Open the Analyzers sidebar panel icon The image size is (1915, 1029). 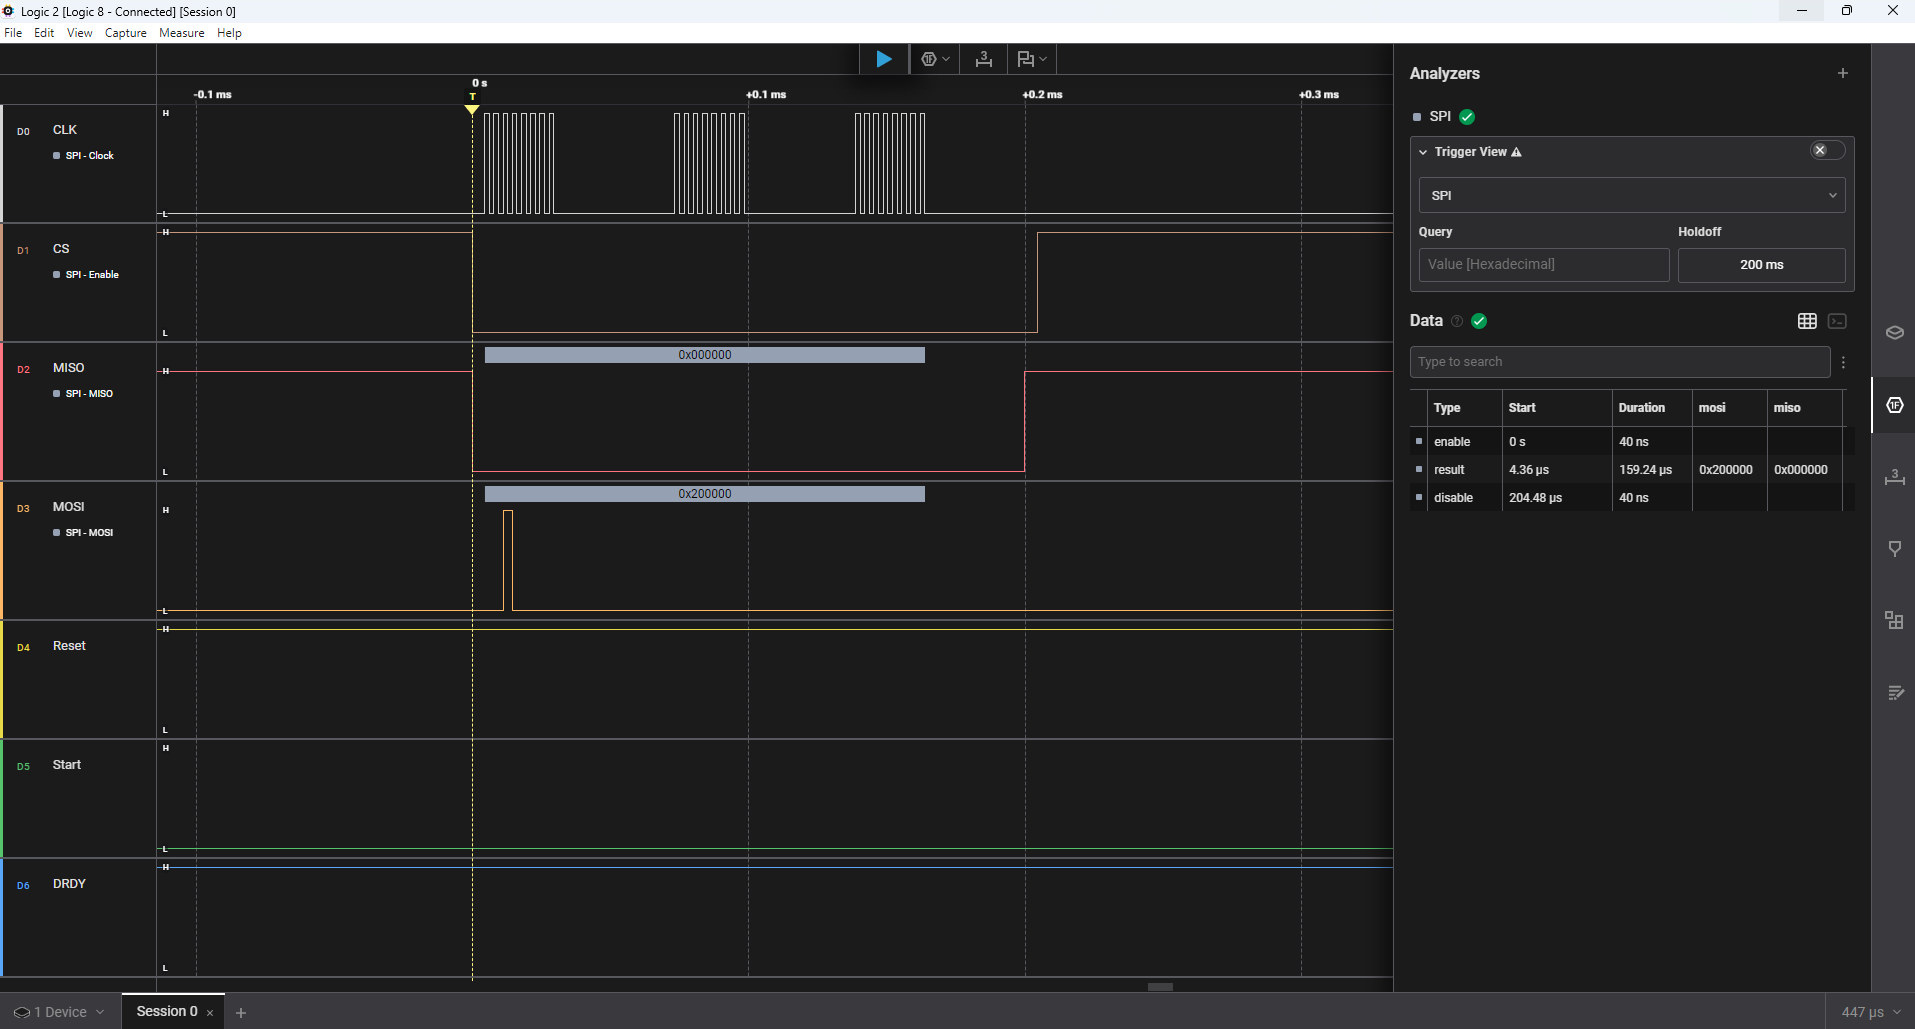coord(1894,405)
